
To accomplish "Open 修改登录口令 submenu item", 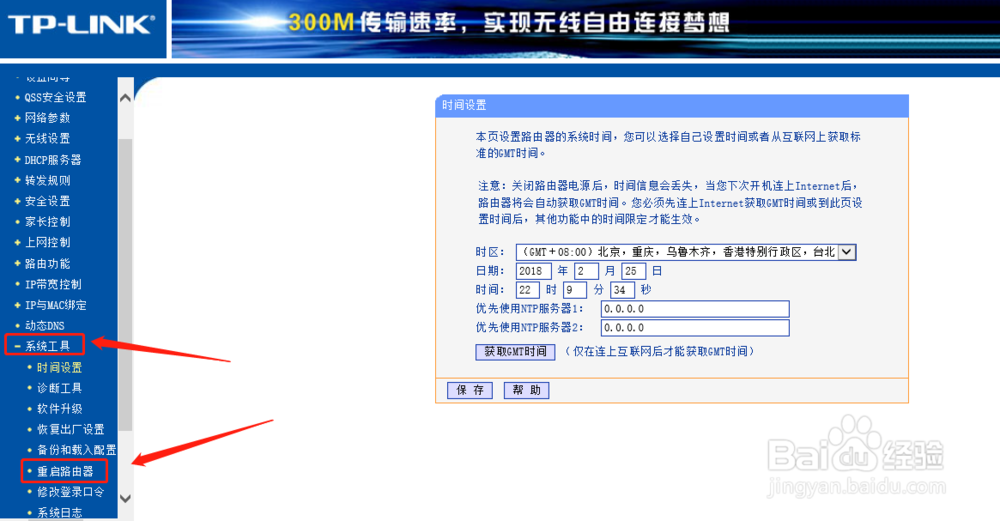I will 70,492.
